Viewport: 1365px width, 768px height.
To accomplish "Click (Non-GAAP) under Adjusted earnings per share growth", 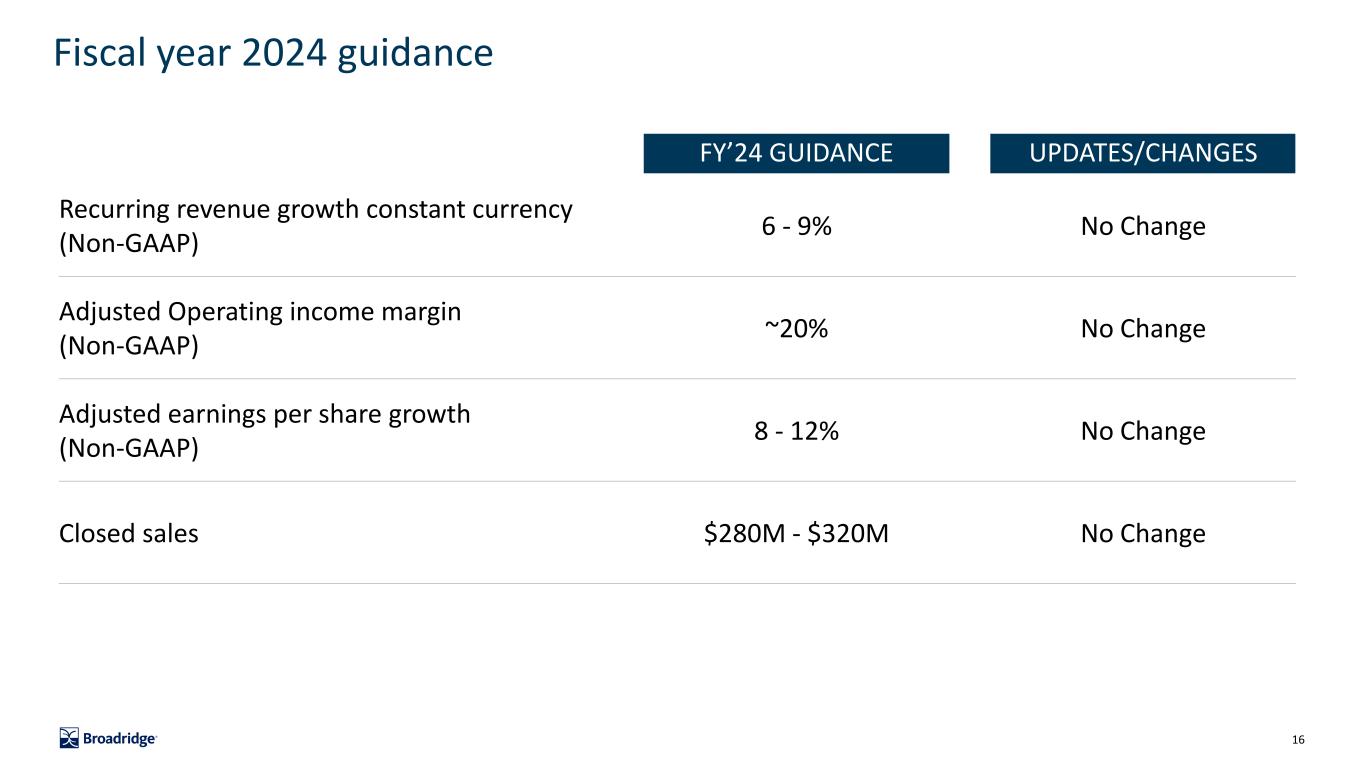I will tap(129, 448).
